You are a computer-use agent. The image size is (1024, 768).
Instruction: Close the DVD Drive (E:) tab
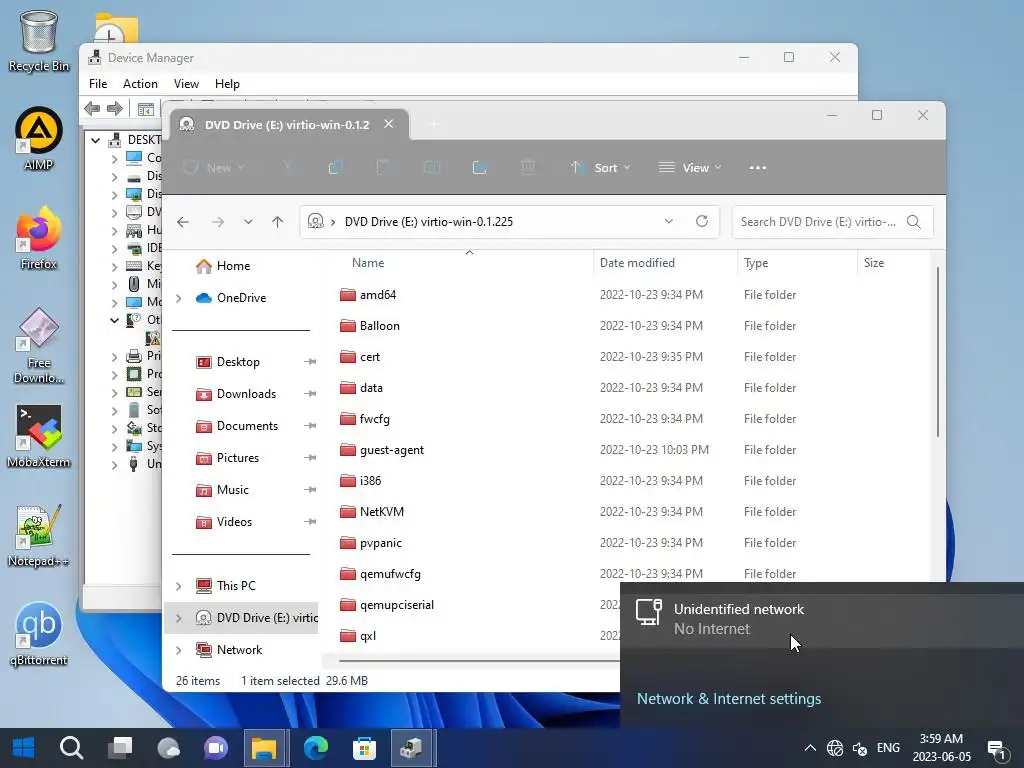tap(389, 124)
